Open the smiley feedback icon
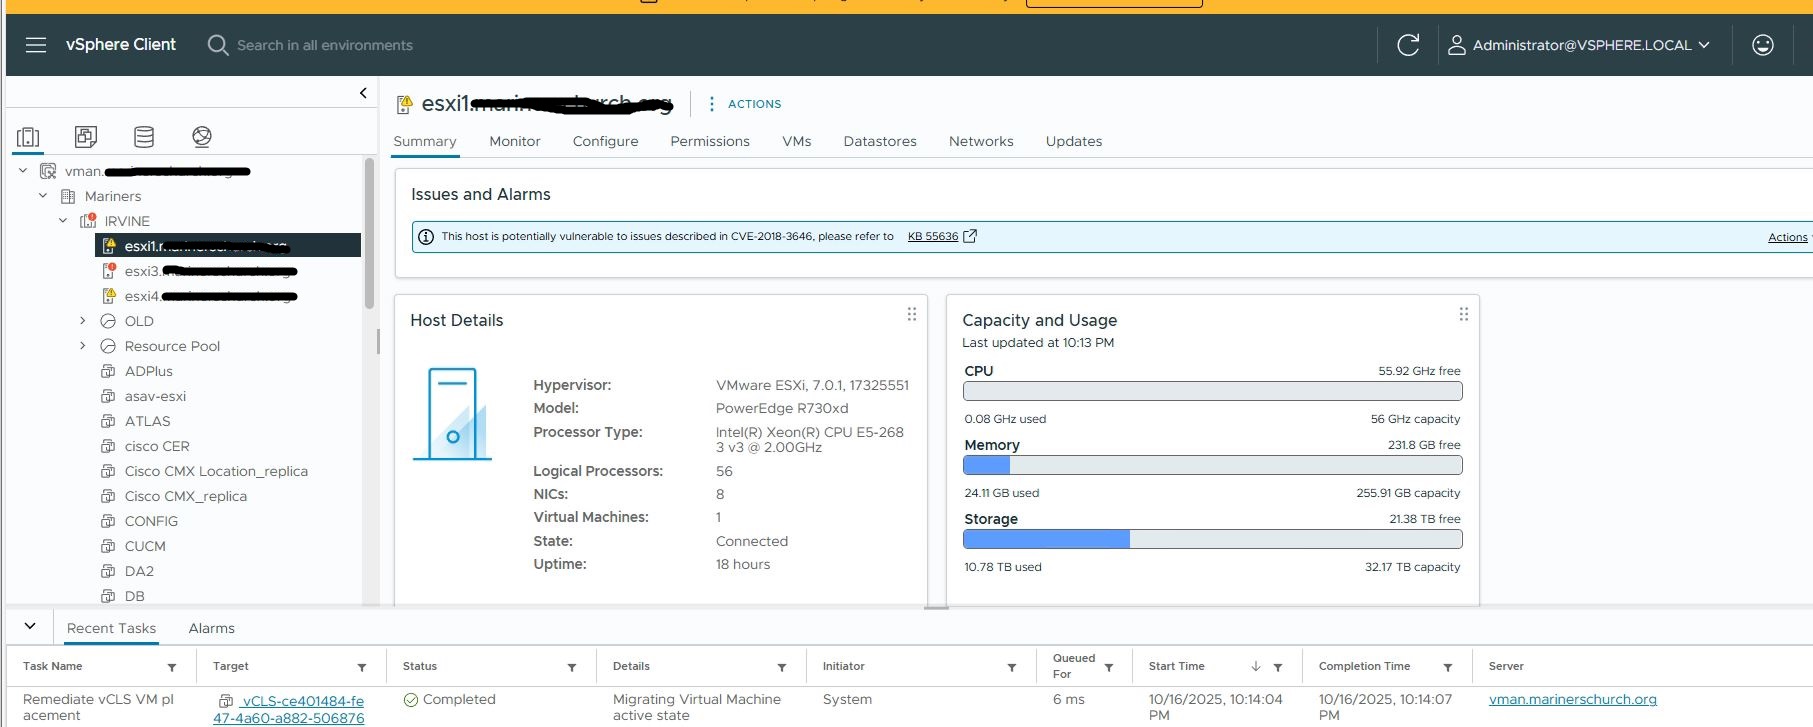Screen dimensions: 1813x727 point(1763,45)
